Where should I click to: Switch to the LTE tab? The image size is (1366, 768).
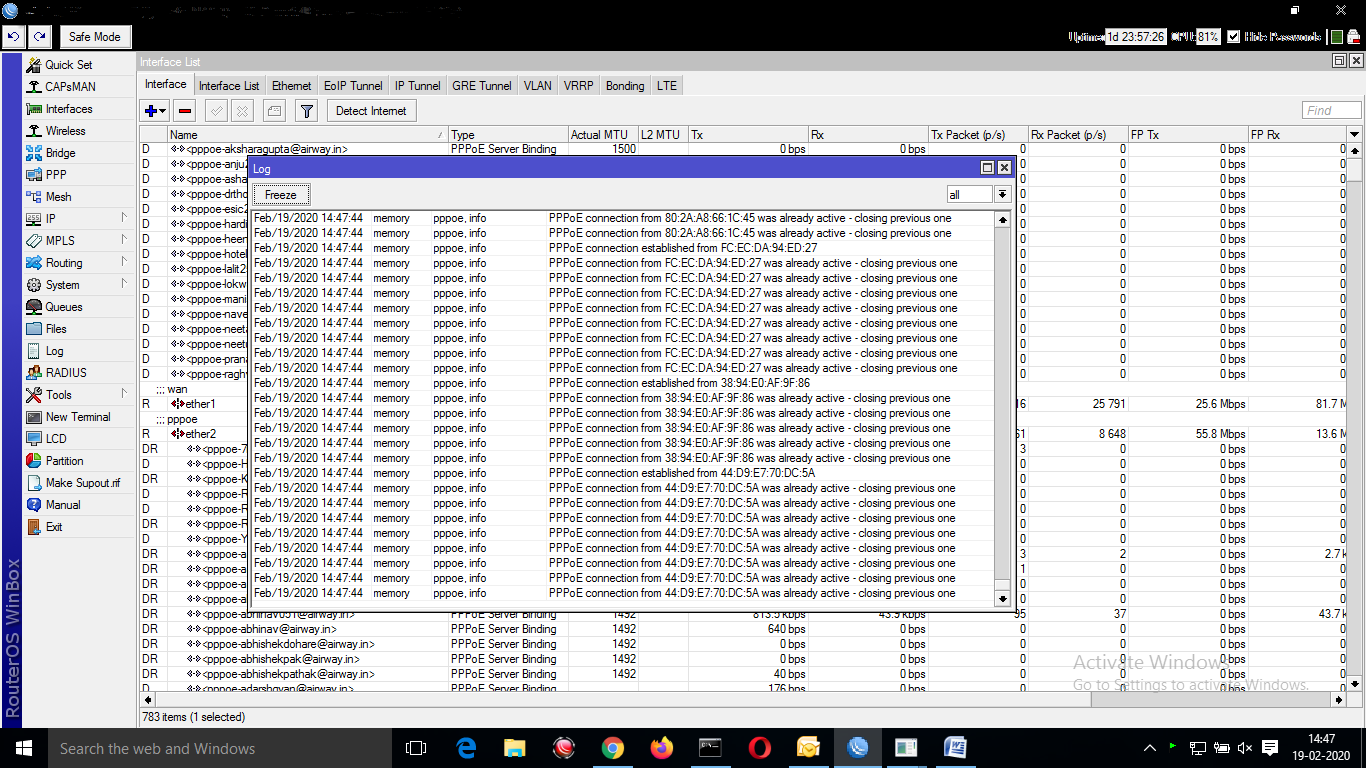pyautogui.click(x=667, y=86)
